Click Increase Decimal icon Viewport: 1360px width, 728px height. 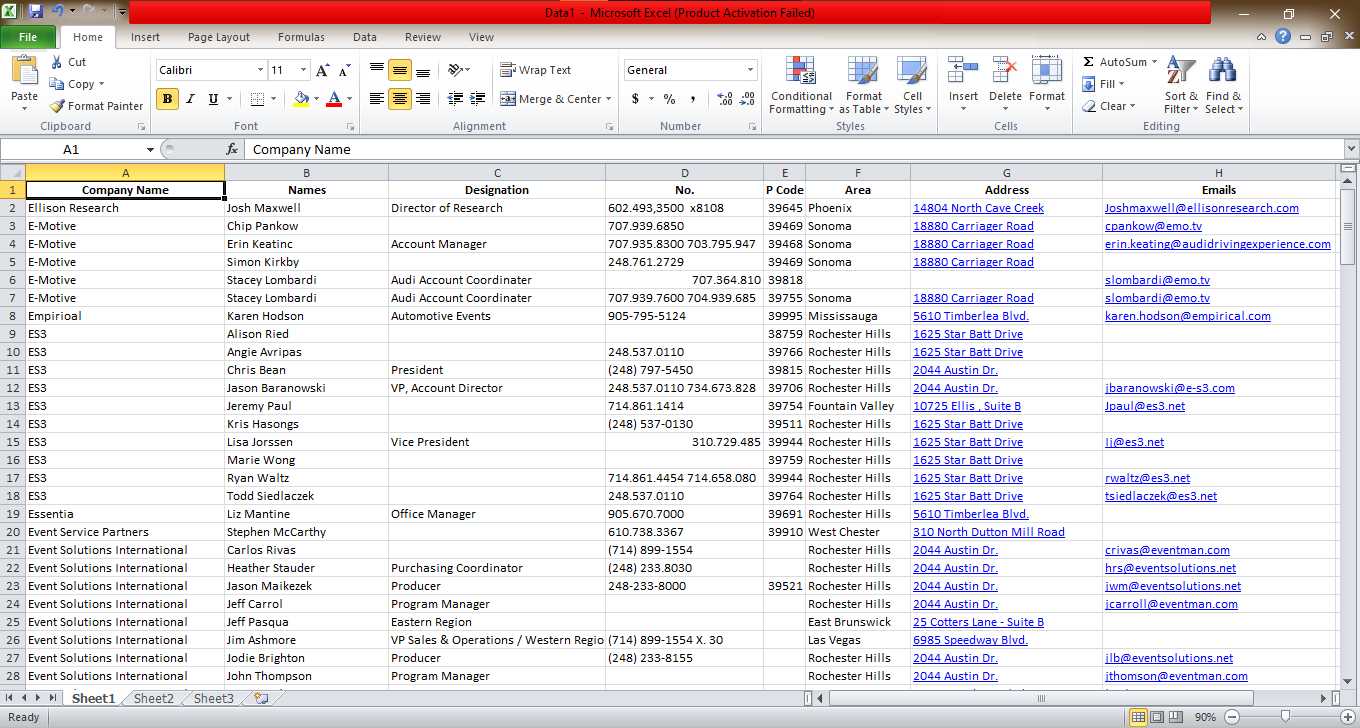tap(724, 99)
